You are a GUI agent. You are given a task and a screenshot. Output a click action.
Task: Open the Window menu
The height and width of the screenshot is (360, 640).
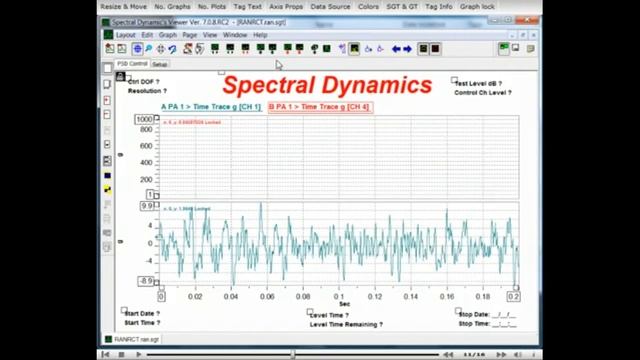pos(235,35)
